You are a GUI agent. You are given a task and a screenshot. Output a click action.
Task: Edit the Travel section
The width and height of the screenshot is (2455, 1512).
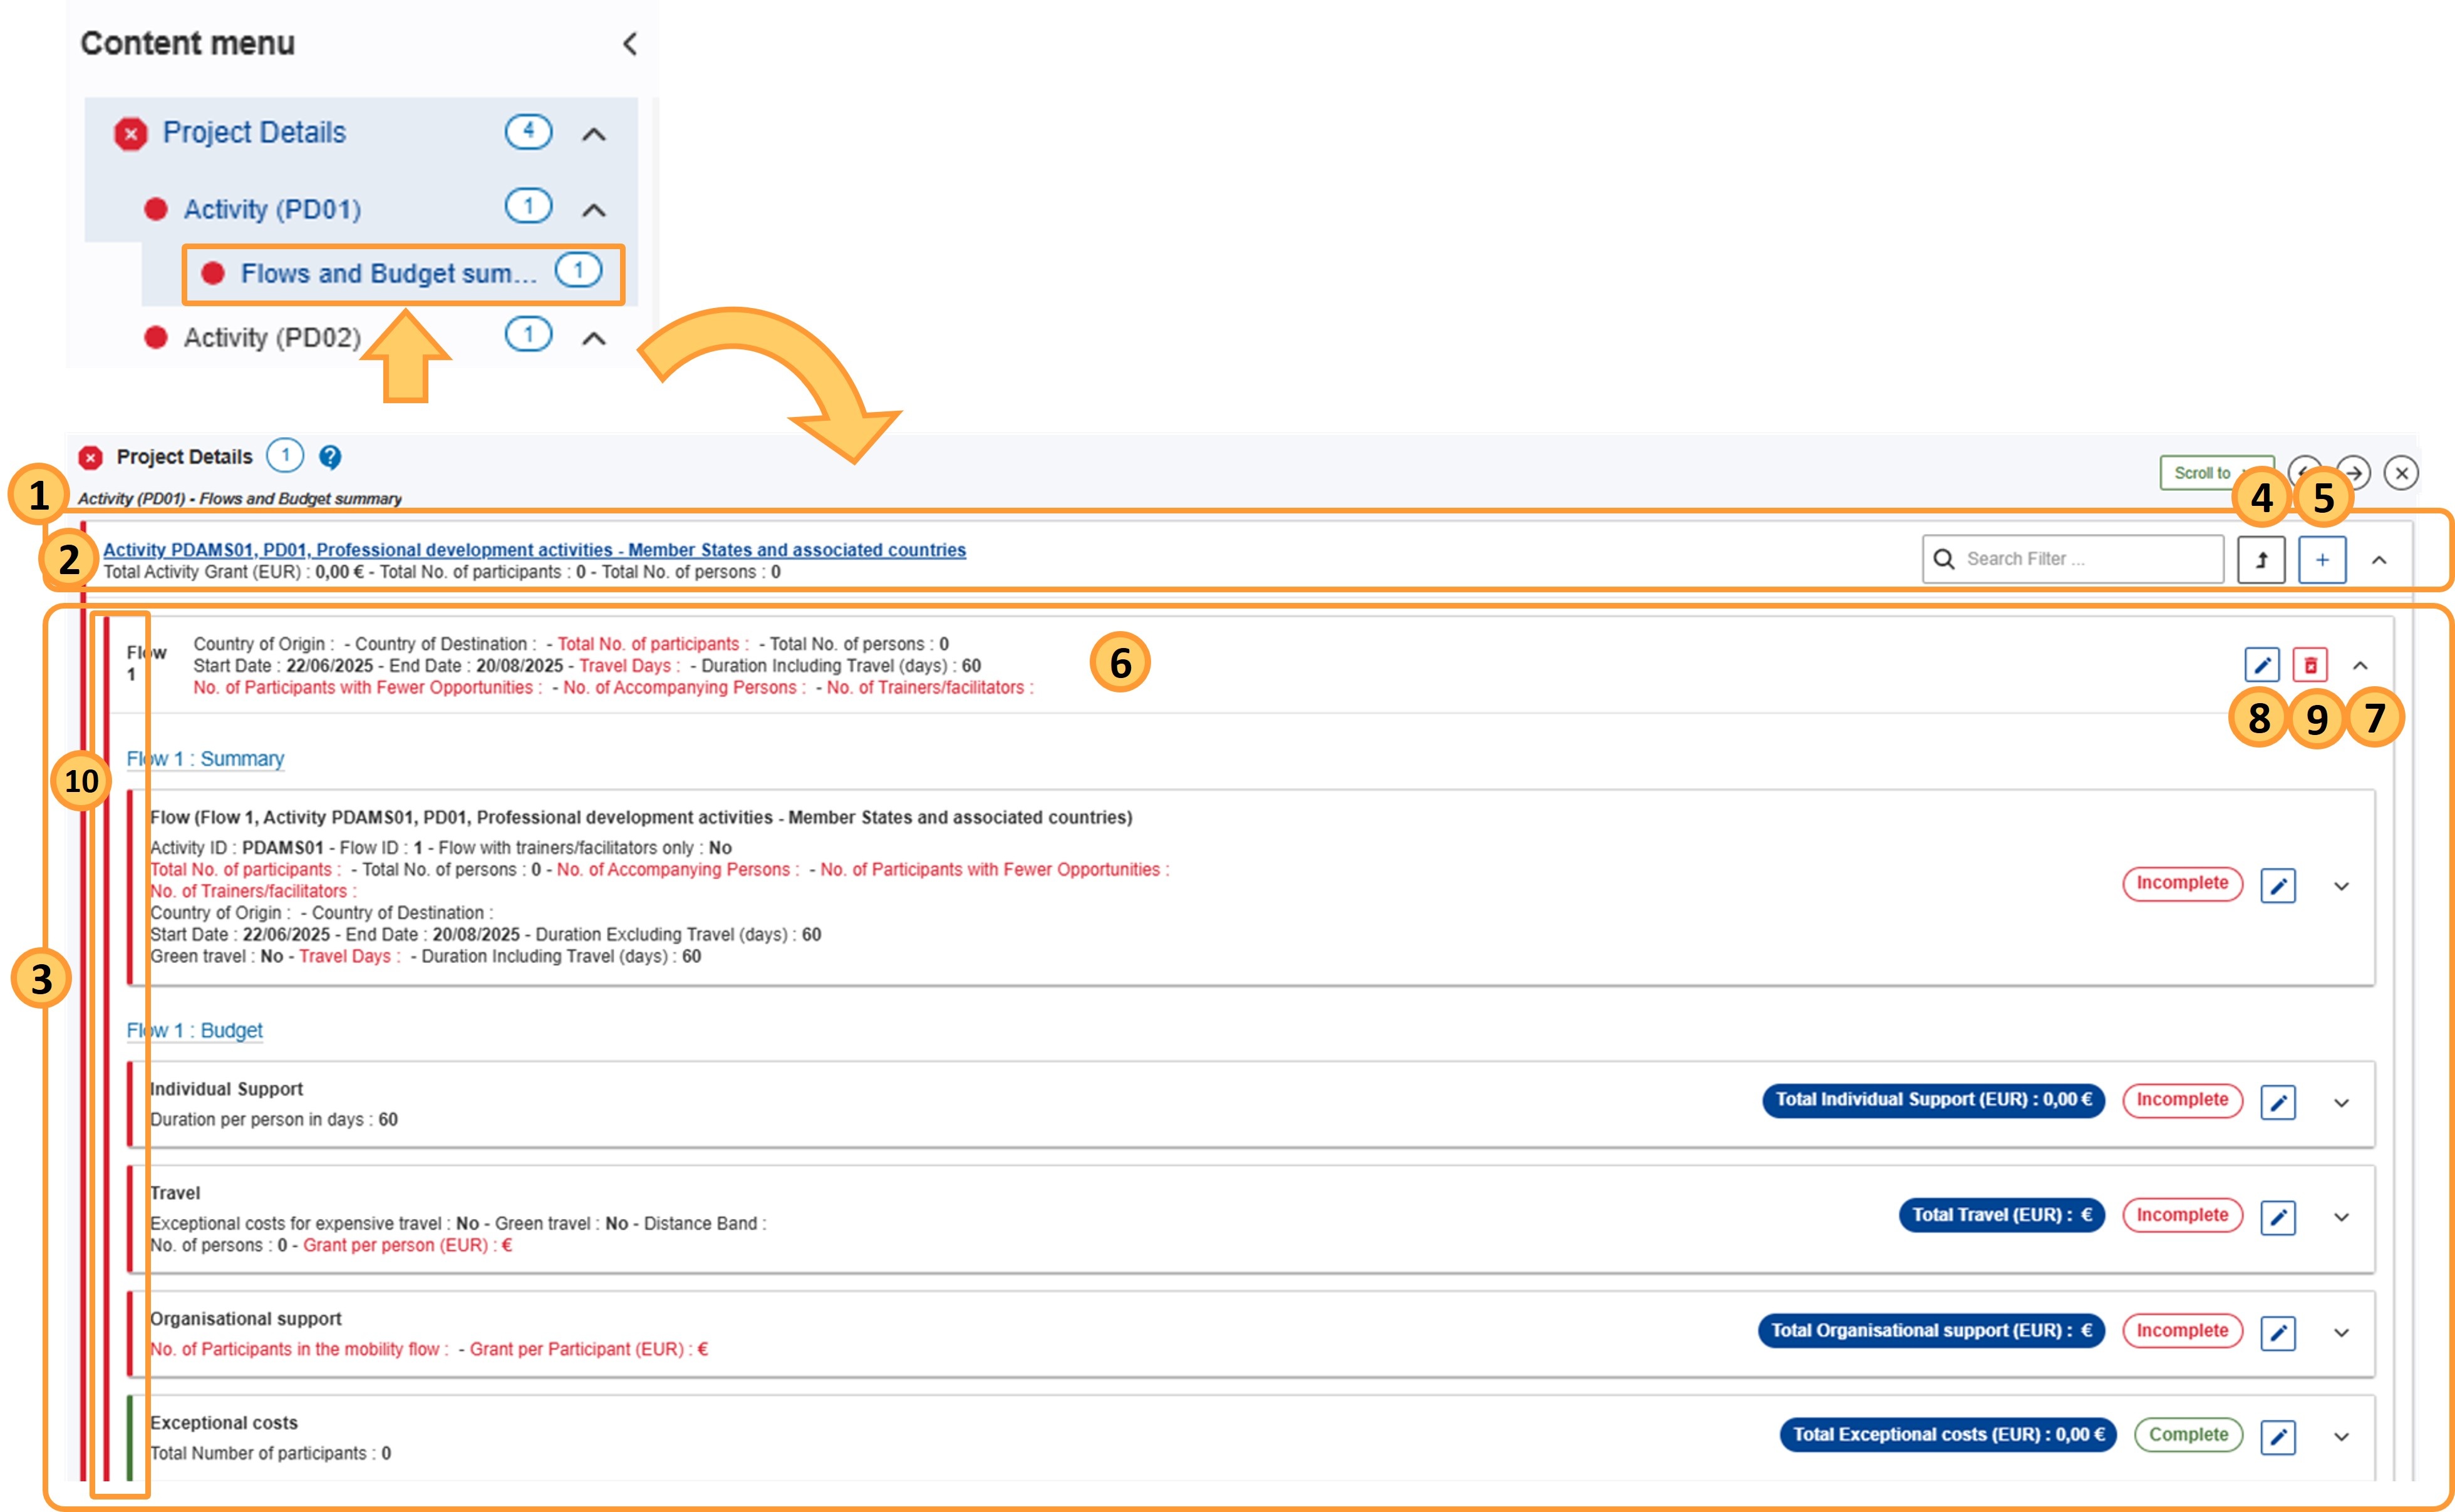(x=2278, y=1218)
